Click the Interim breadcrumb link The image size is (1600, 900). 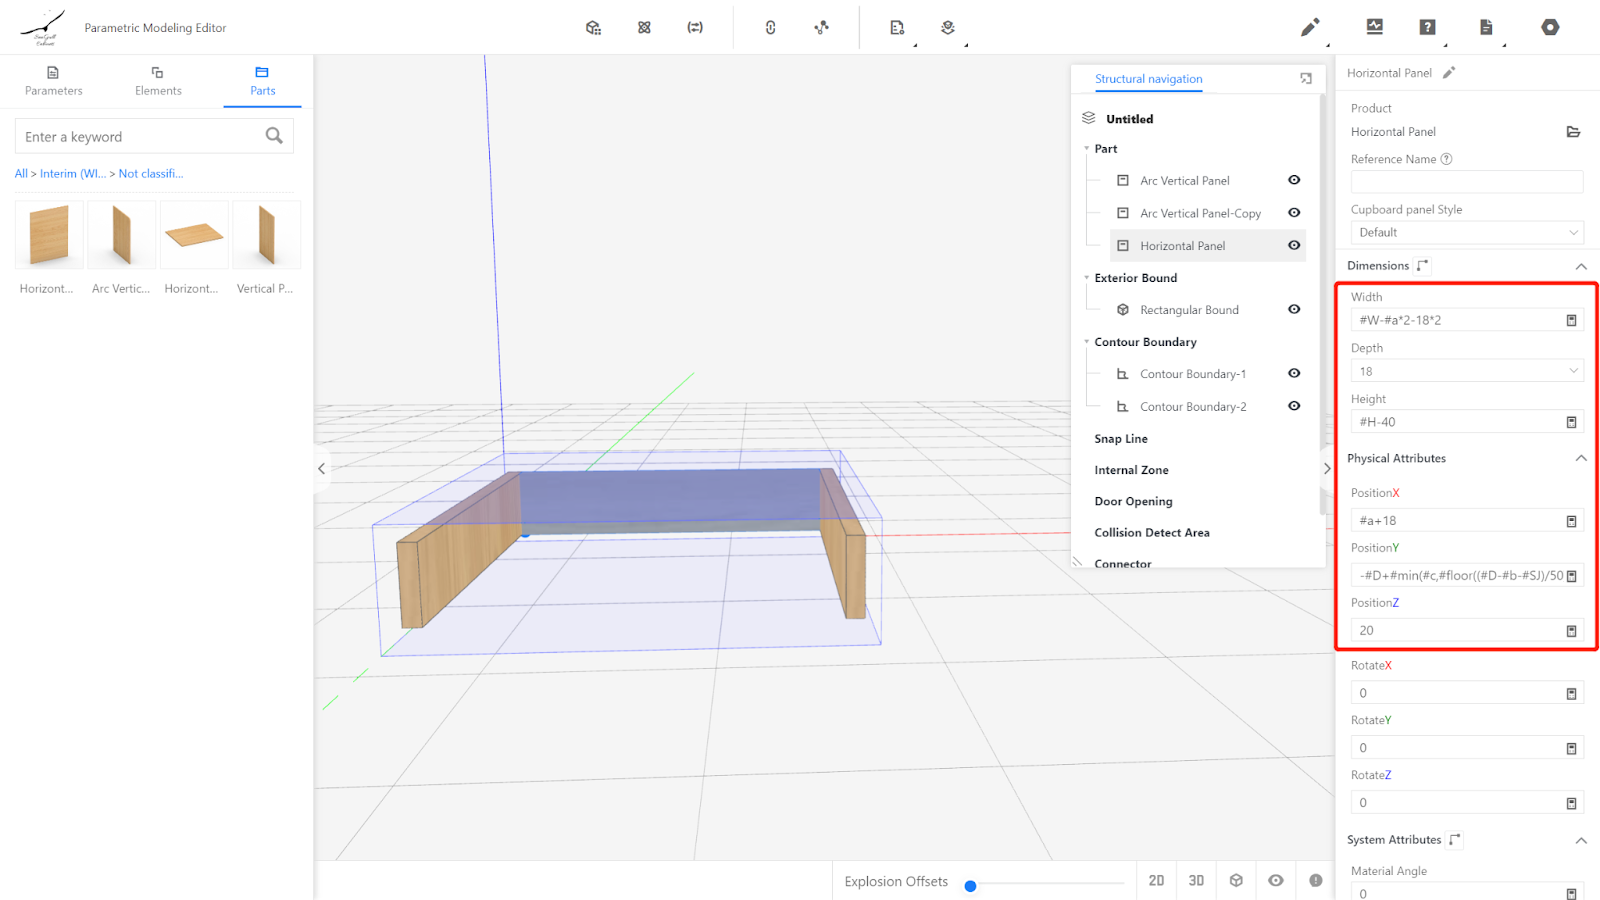[72, 174]
